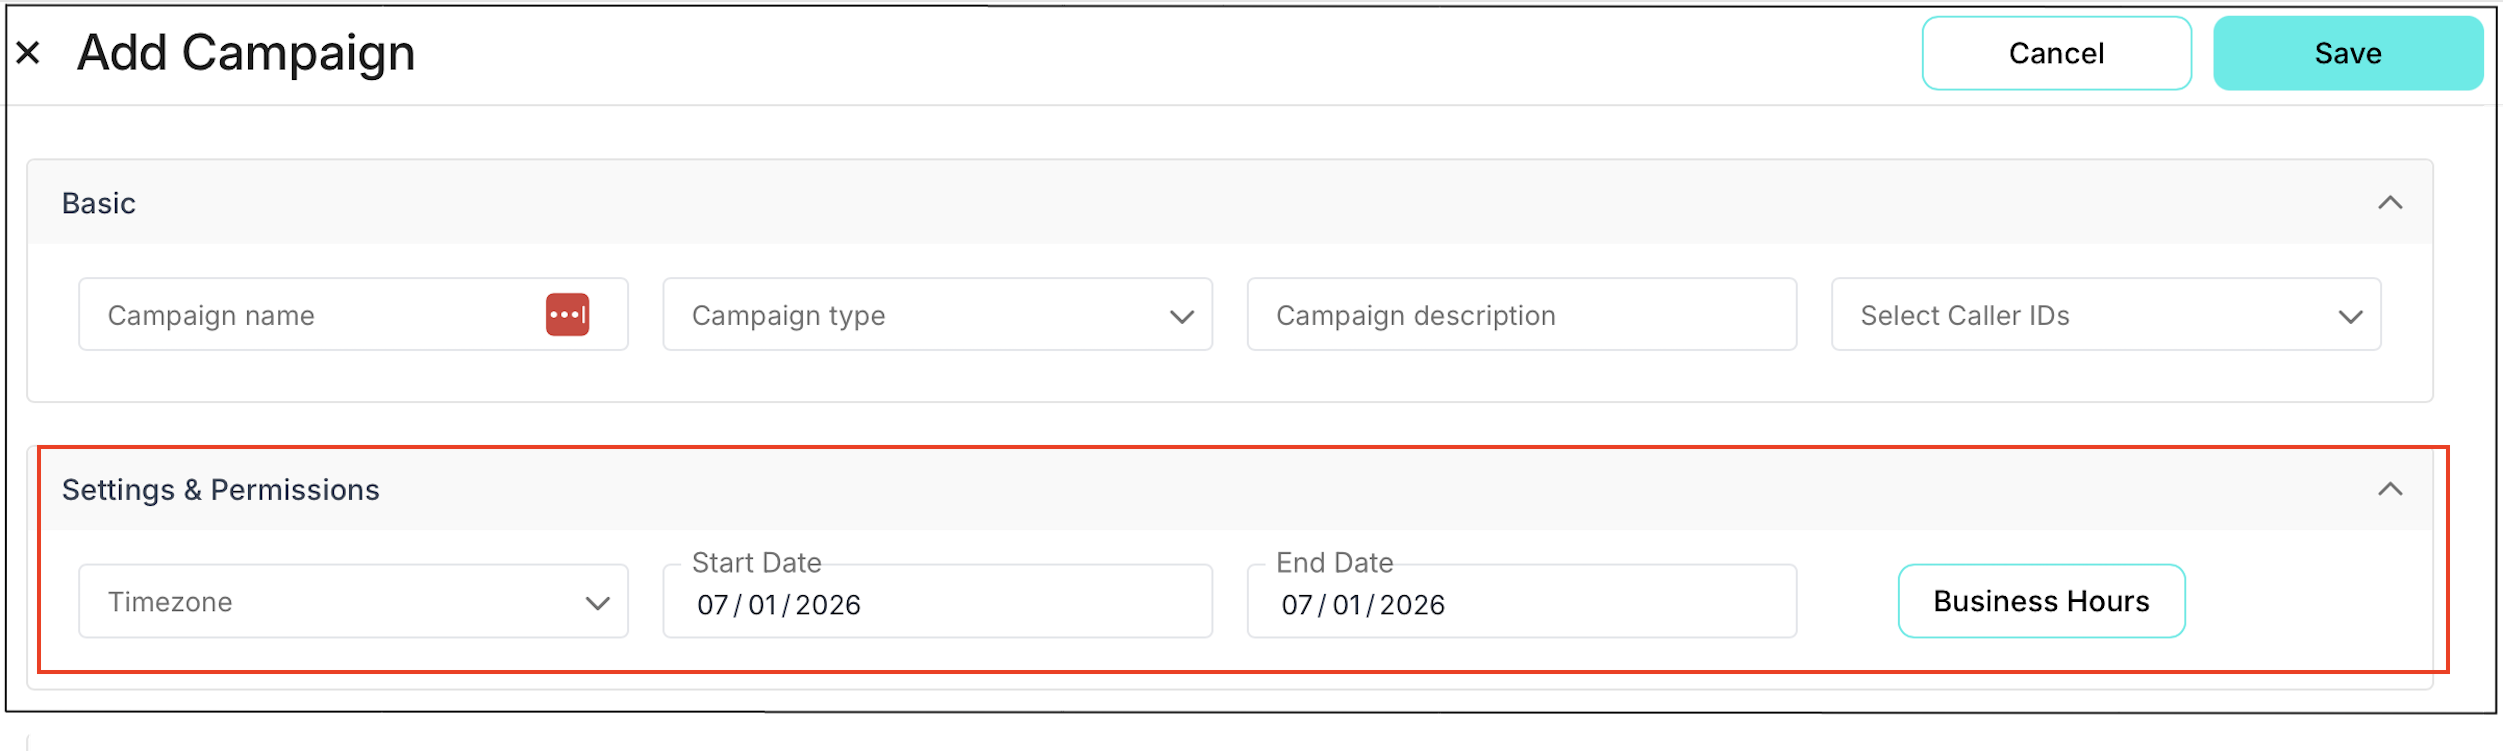Select the day in End Date

[1346, 605]
